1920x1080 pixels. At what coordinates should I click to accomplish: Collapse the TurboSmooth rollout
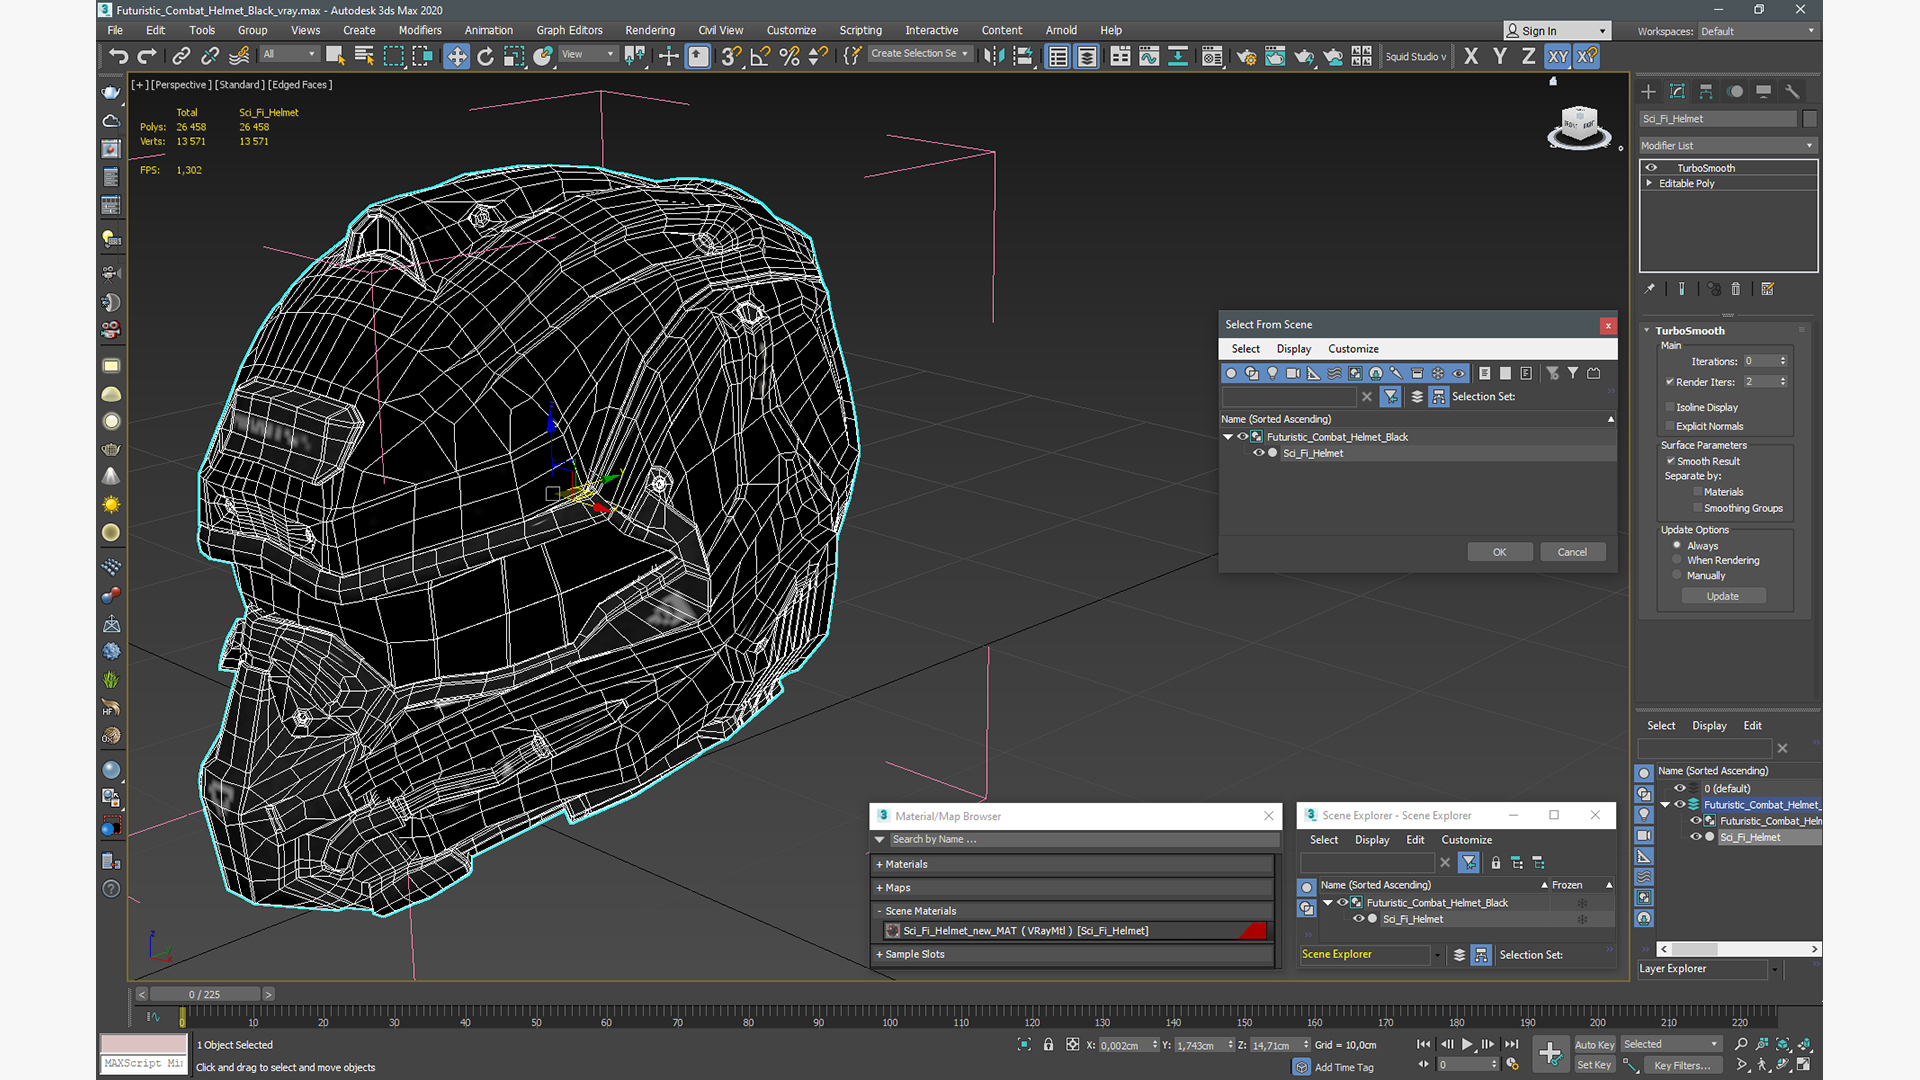click(1647, 331)
